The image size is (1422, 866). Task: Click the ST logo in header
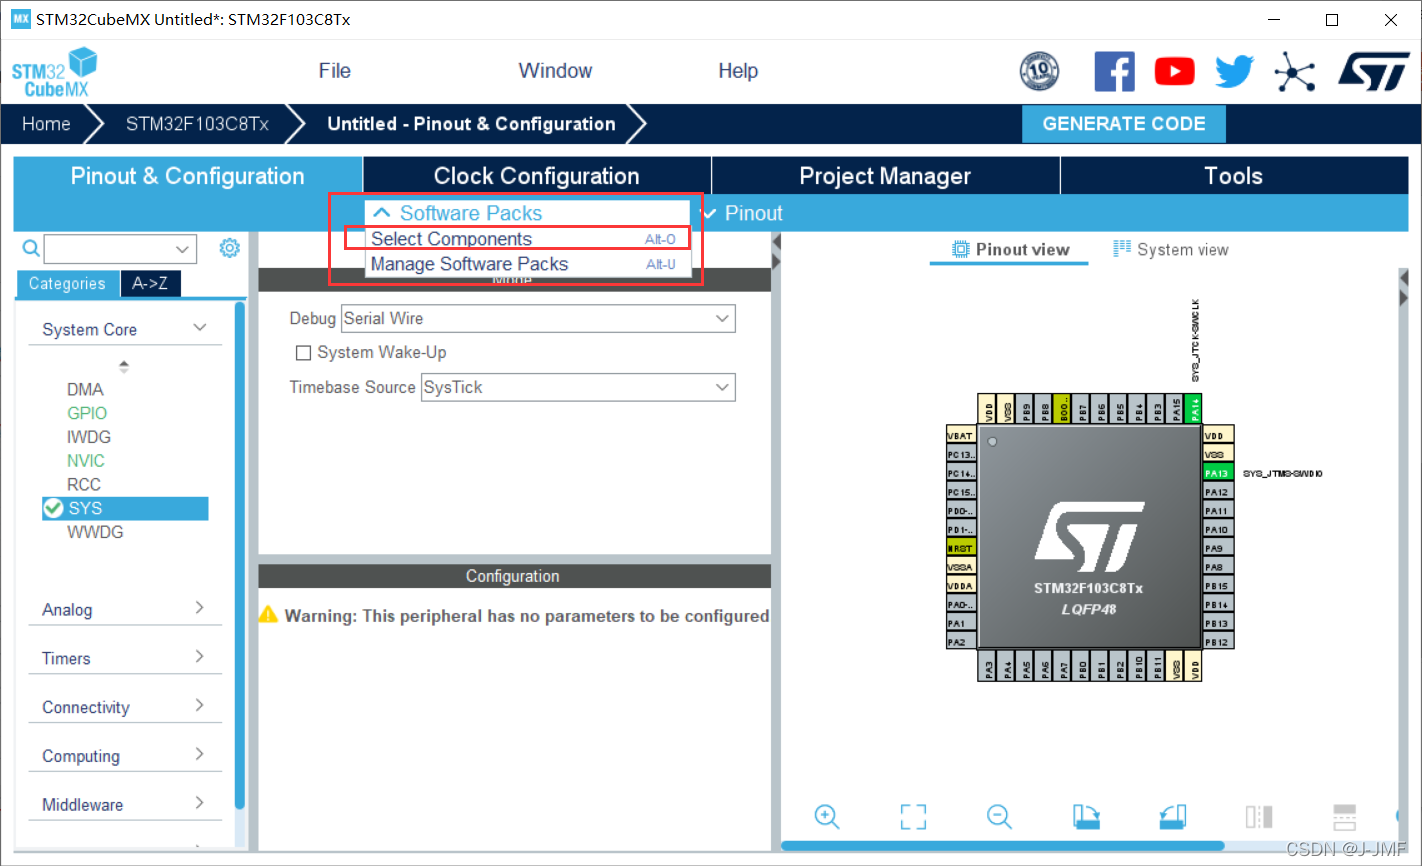(1373, 72)
